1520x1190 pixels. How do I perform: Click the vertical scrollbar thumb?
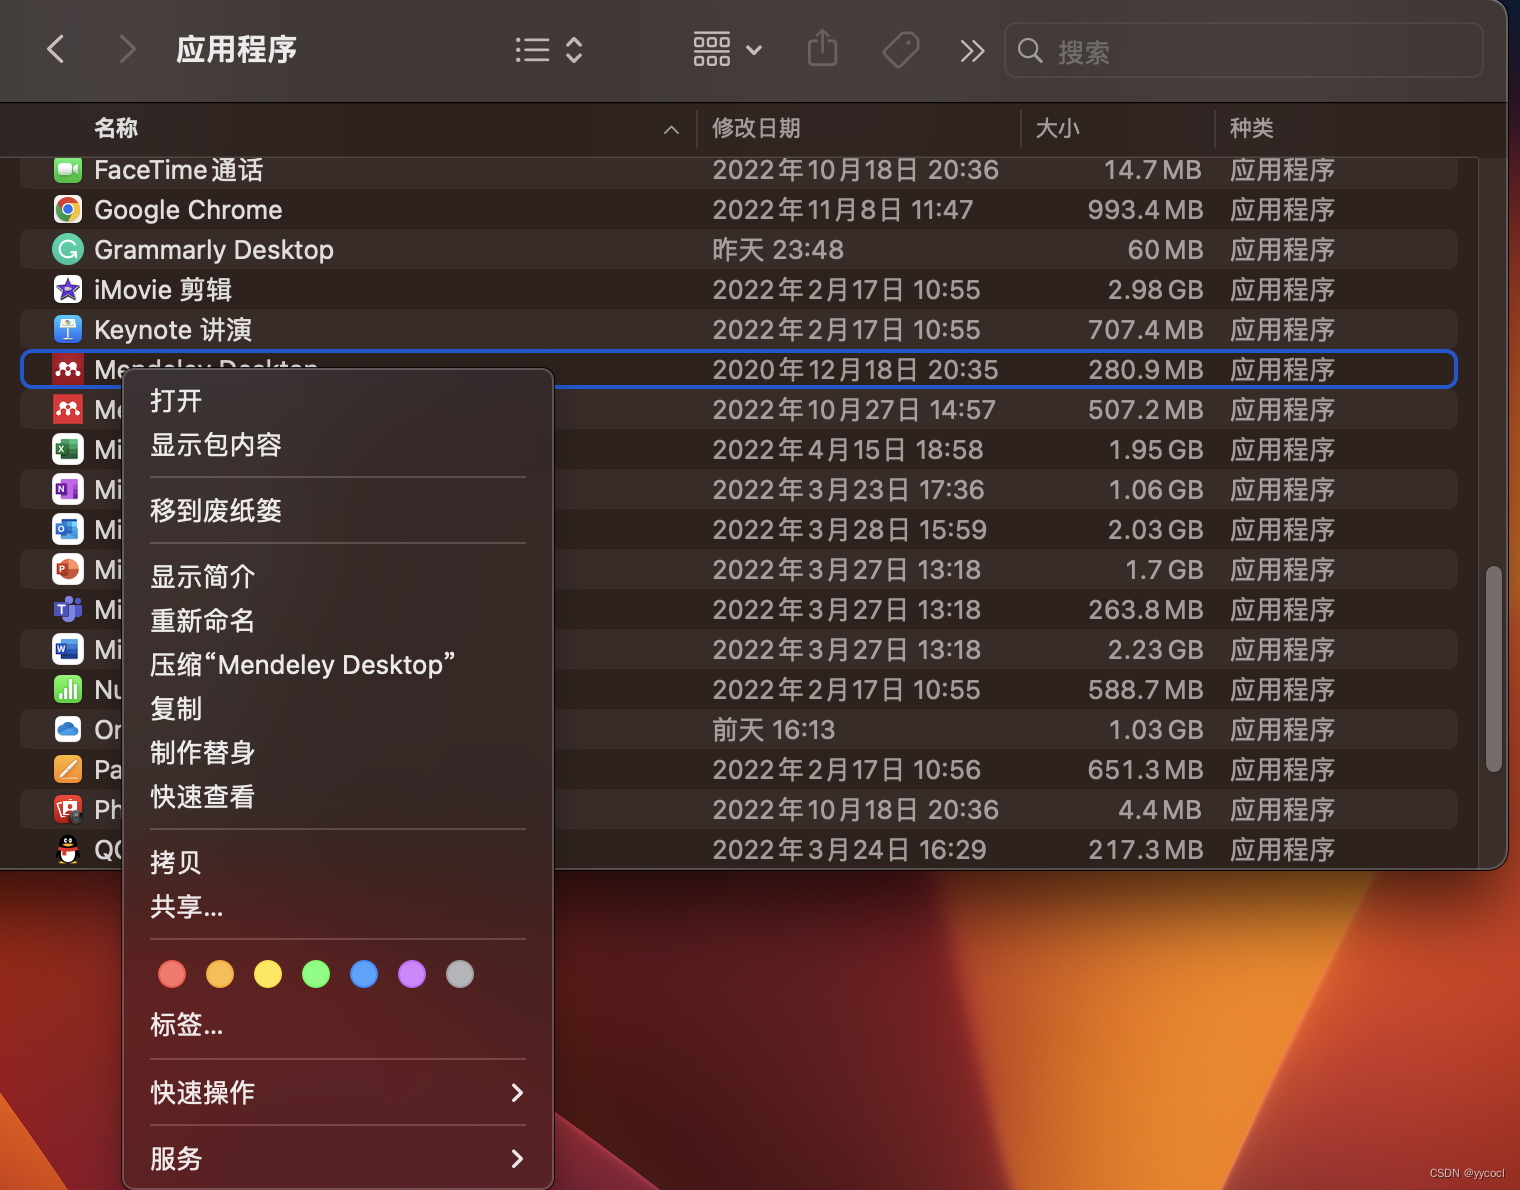click(1494, 669)
